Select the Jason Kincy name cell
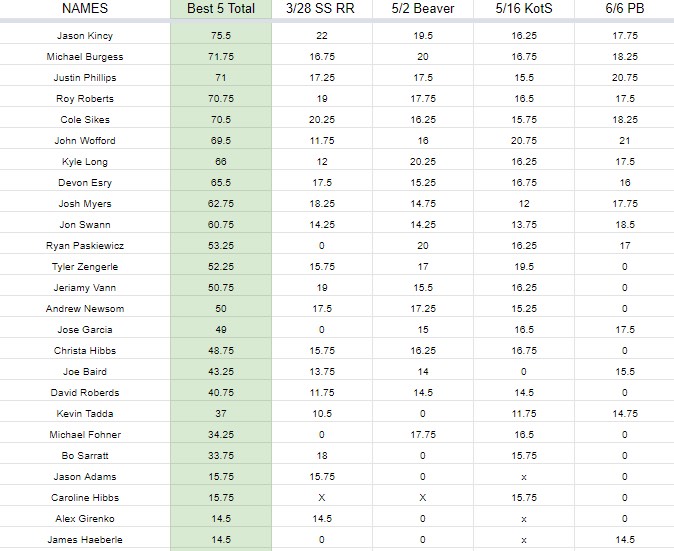The height and width of the screenshot is (551, 674). 85,36
